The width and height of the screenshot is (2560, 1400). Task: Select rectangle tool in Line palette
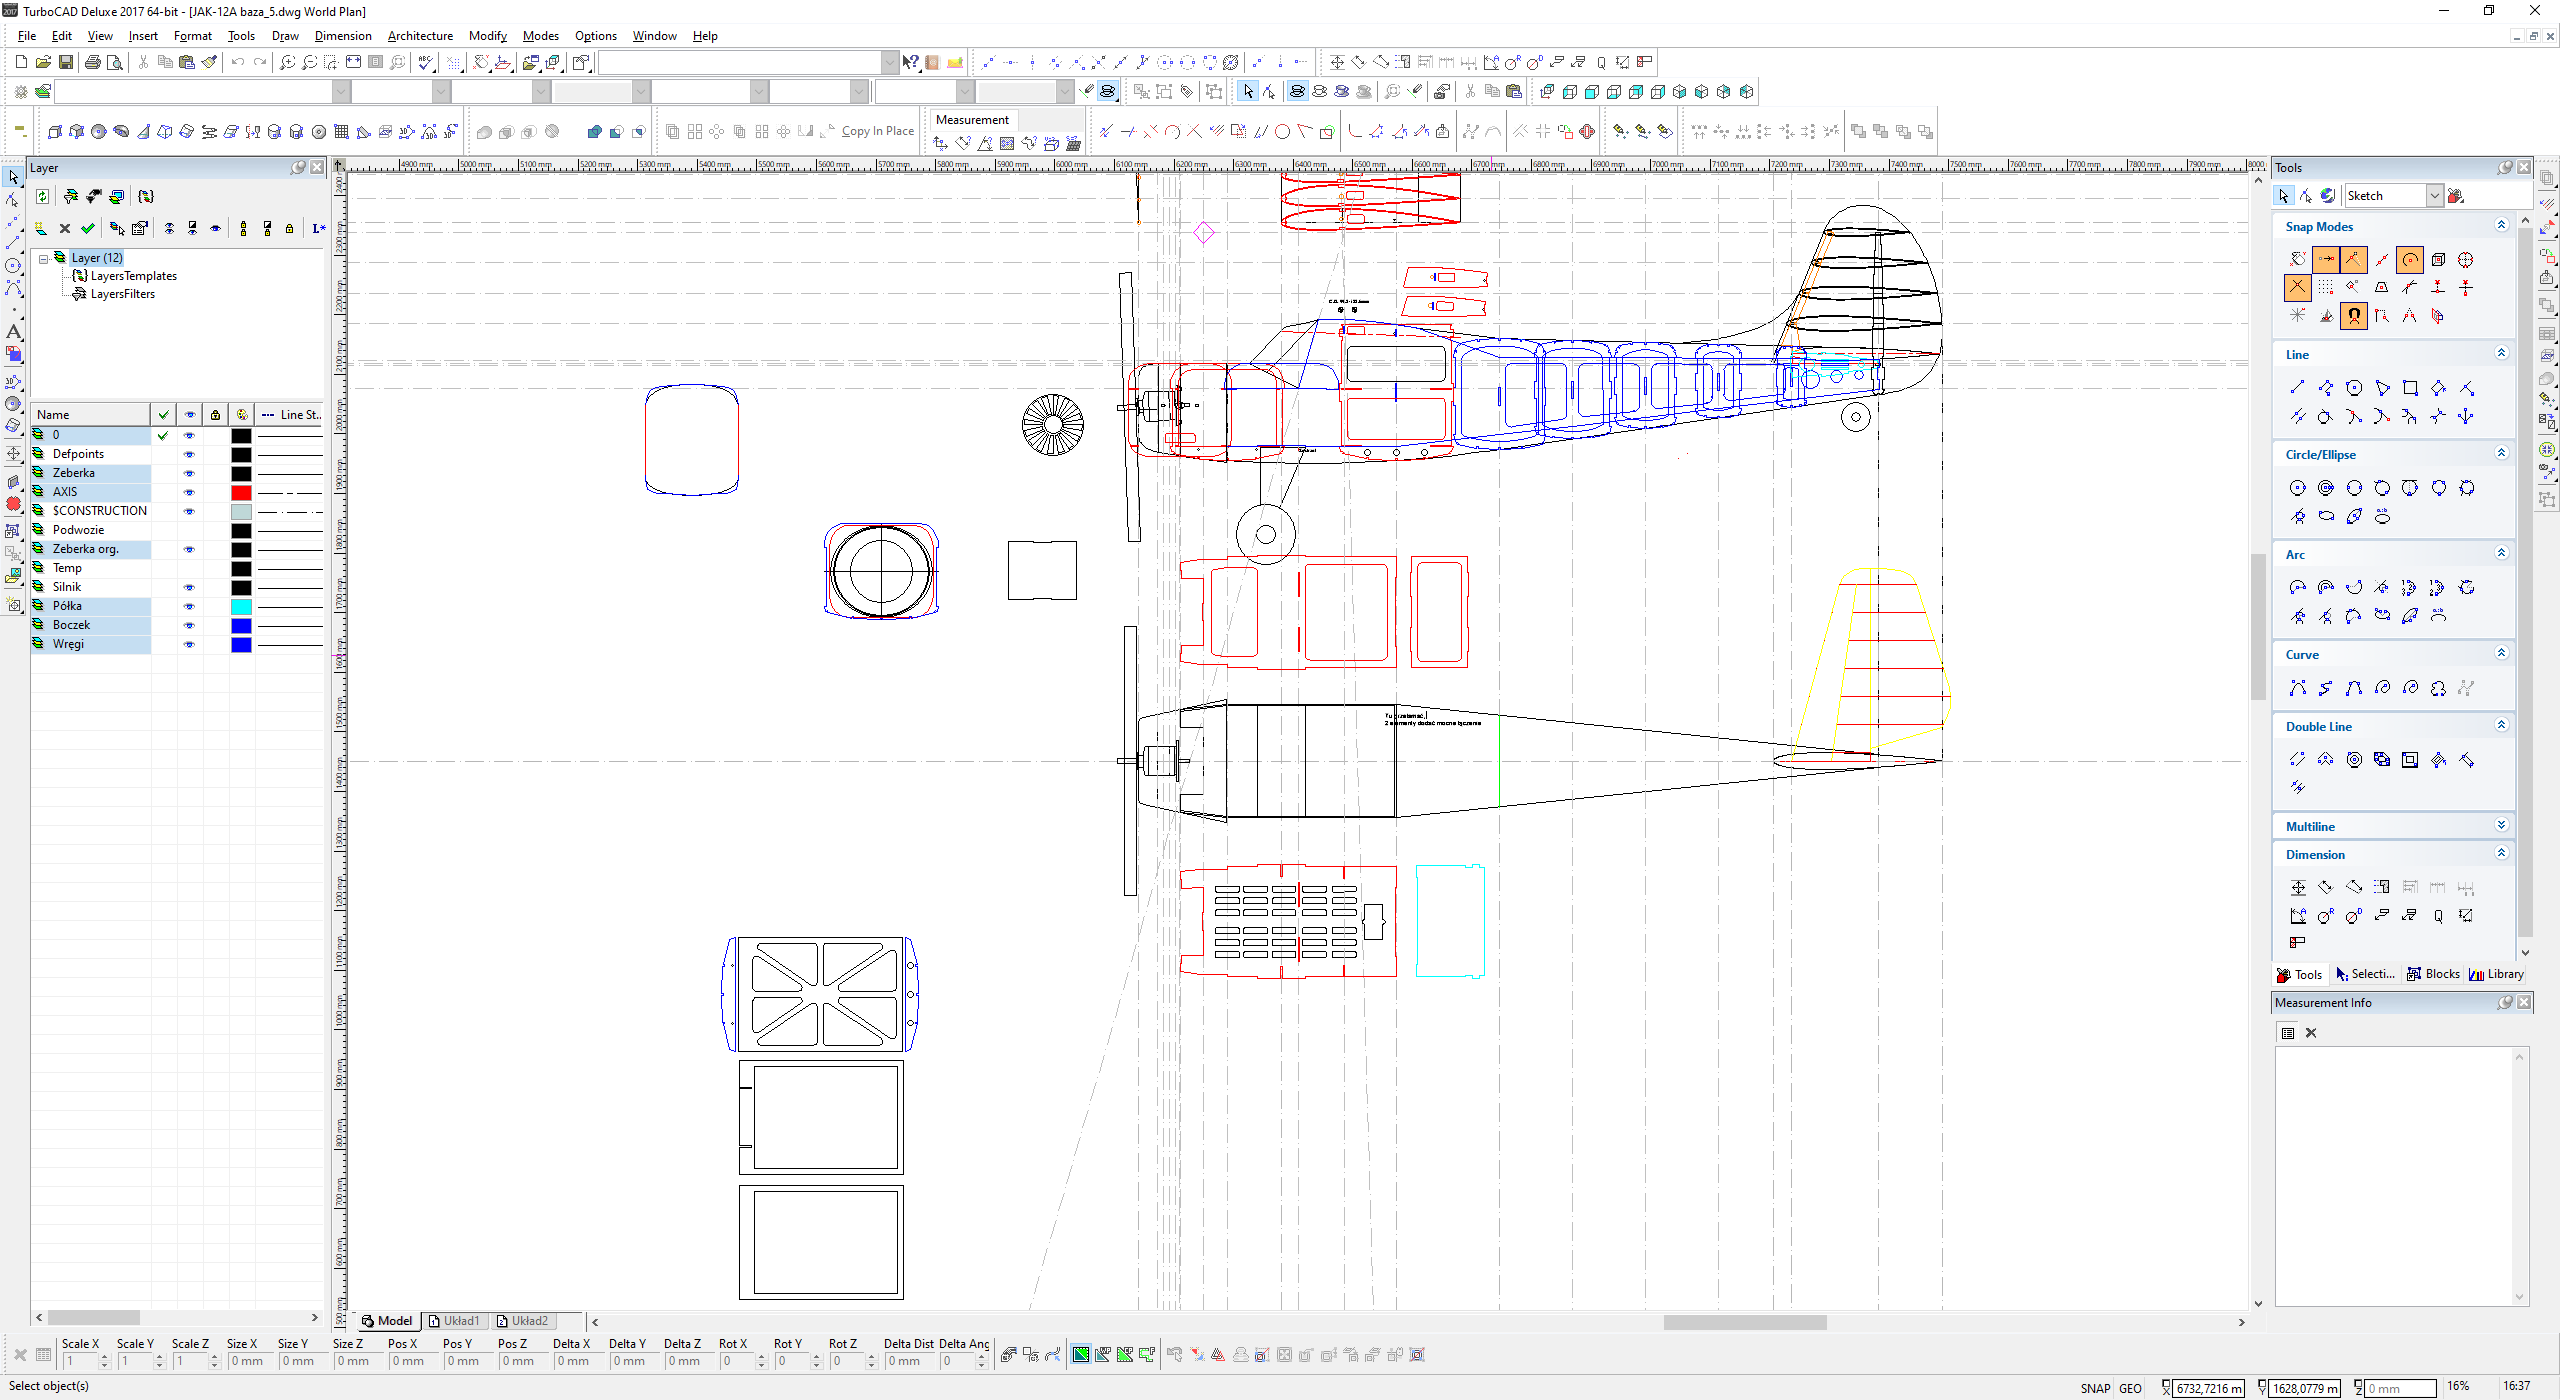click(x=2410, y=388)
